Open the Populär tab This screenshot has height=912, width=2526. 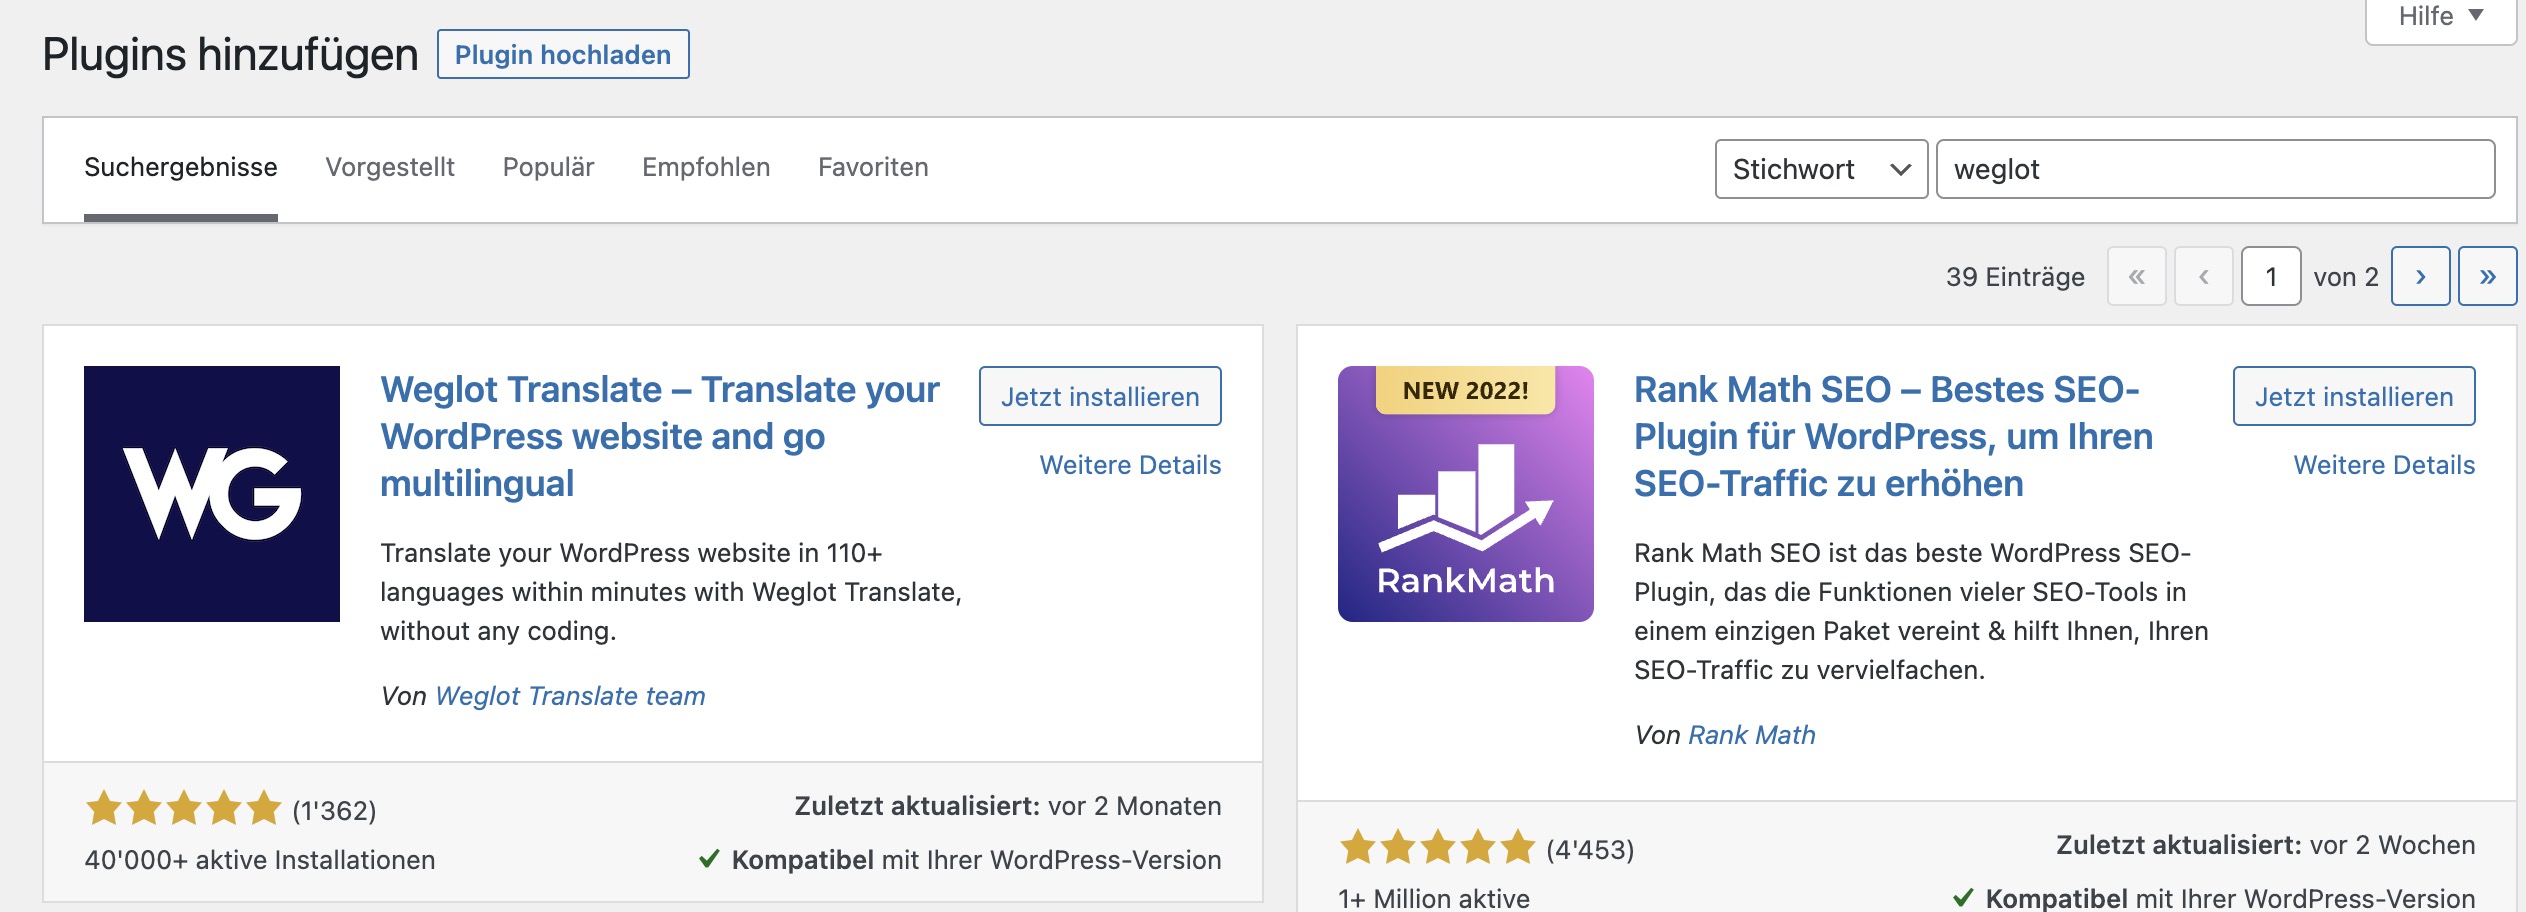548,167
